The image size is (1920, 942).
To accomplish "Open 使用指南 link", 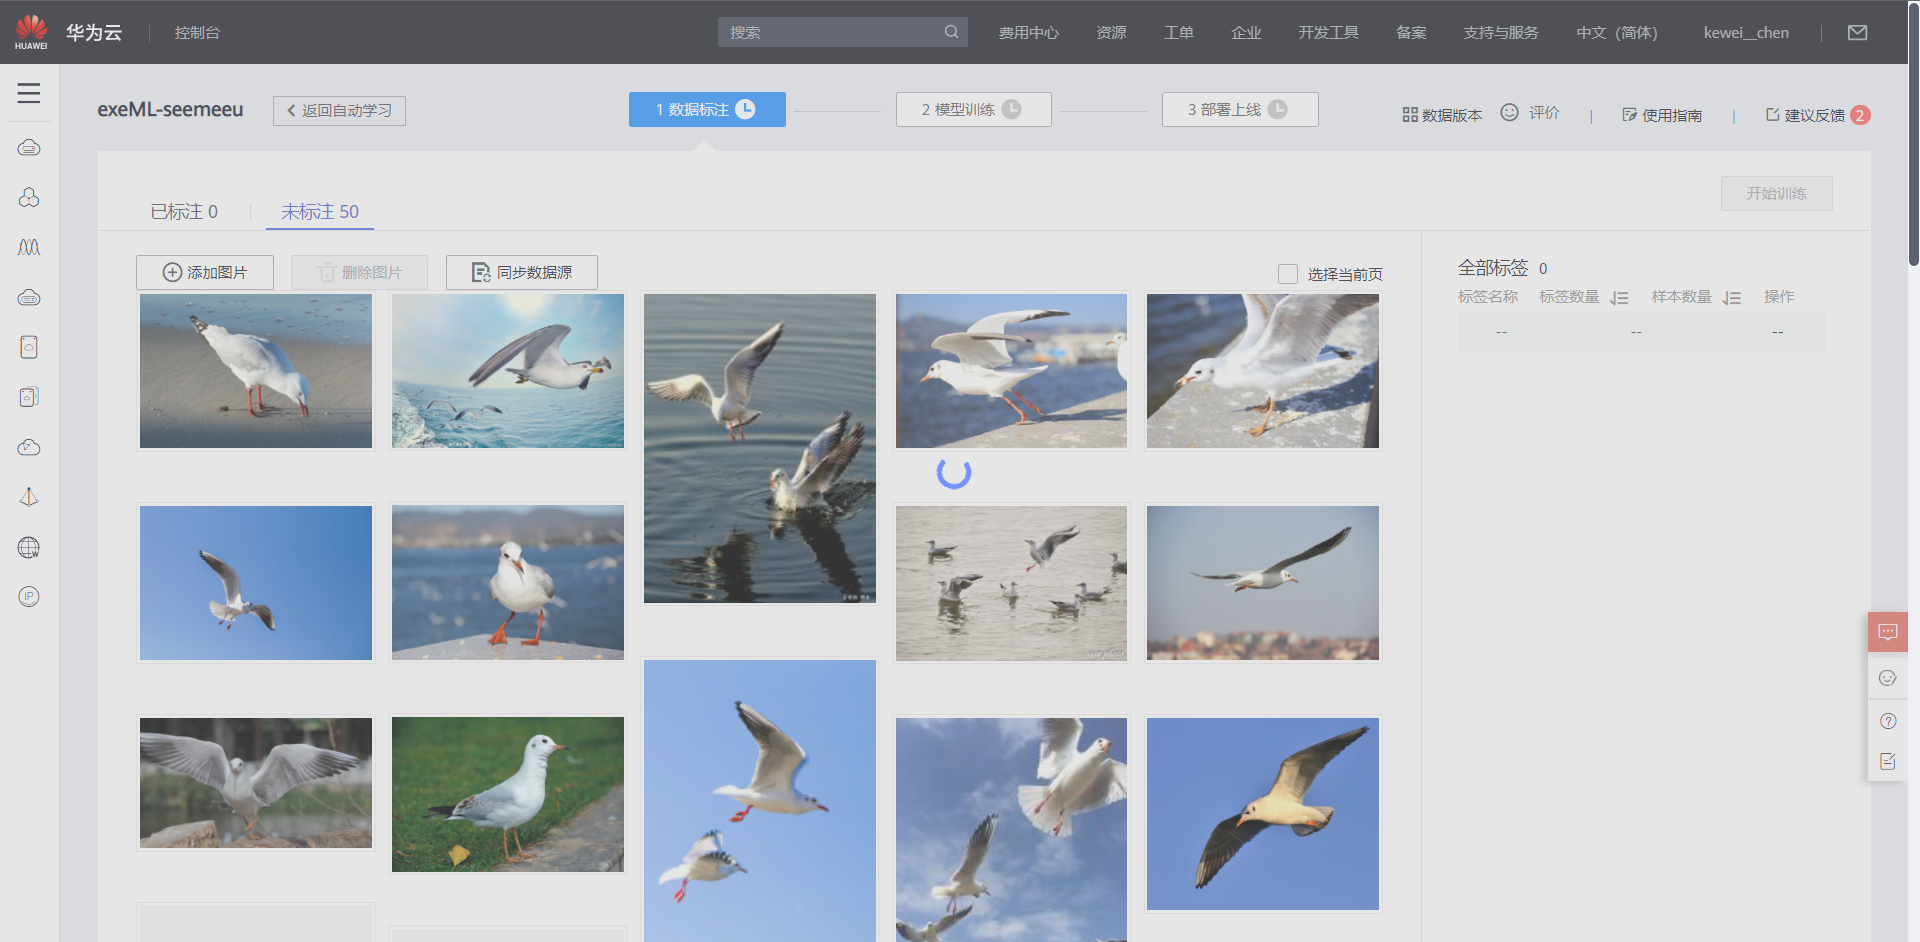I will pyautogui.click(x=1661, y=115).
